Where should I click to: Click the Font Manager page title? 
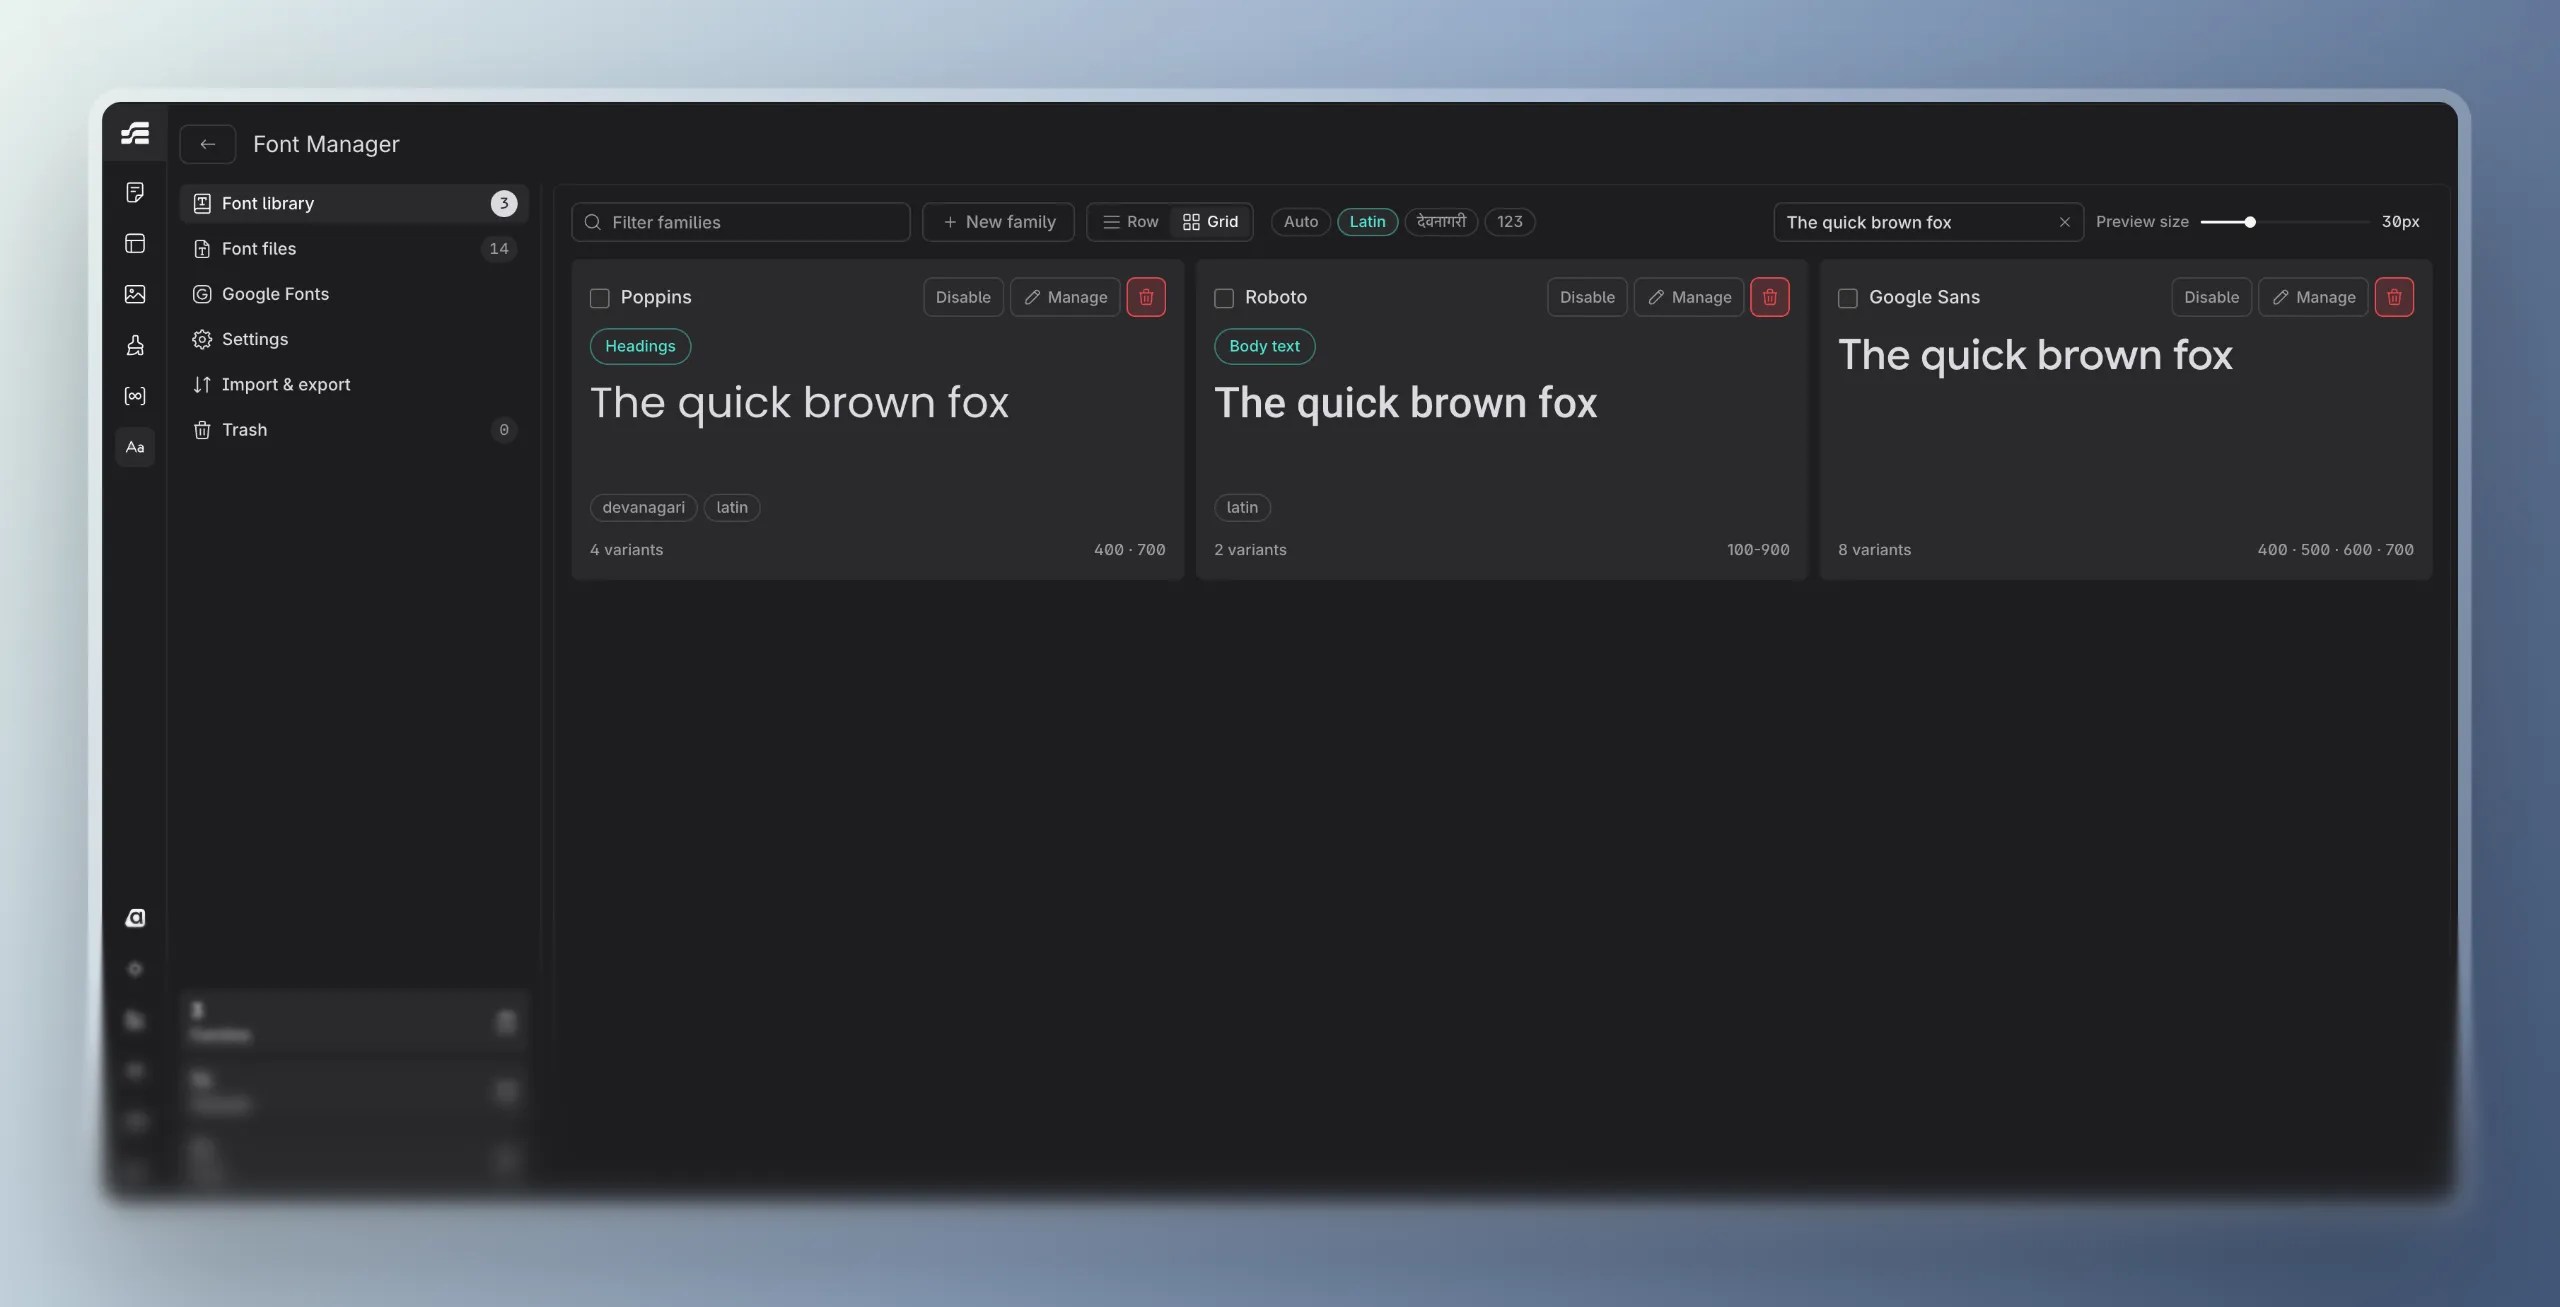[326, 144]
